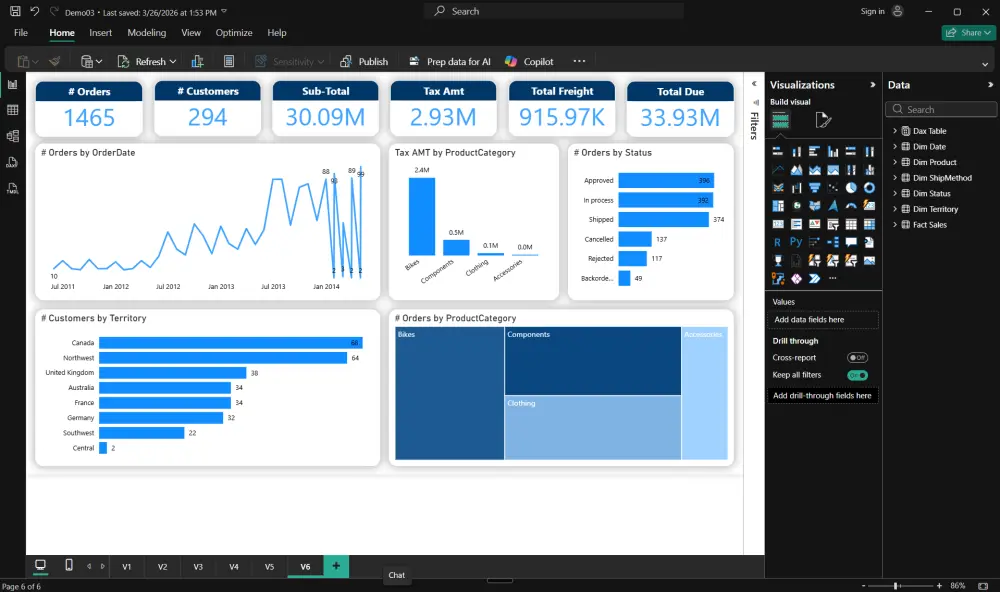The height and width of the screenshot is (592, 1000).
Task: Open TMDL view in left sidebar
Action: point(12,188)
